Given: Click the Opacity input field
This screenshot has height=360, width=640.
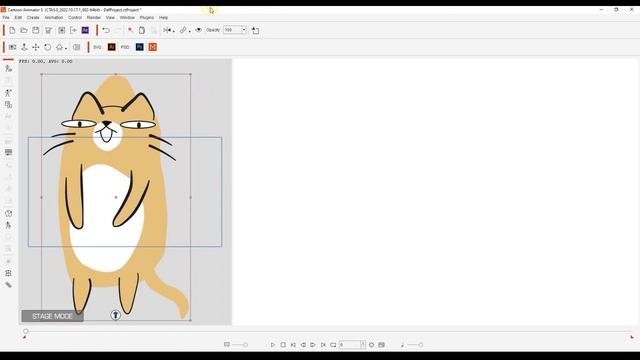Looking at the screenshot, I should click(x=232, y=30).
